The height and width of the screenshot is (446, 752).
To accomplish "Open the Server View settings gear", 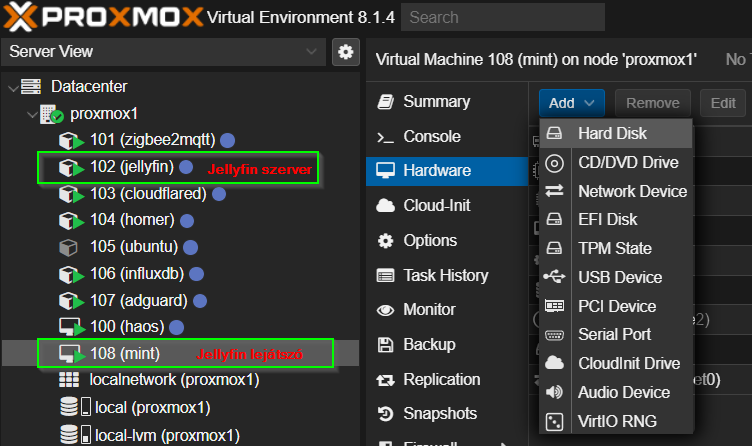I will pos(346,52).
